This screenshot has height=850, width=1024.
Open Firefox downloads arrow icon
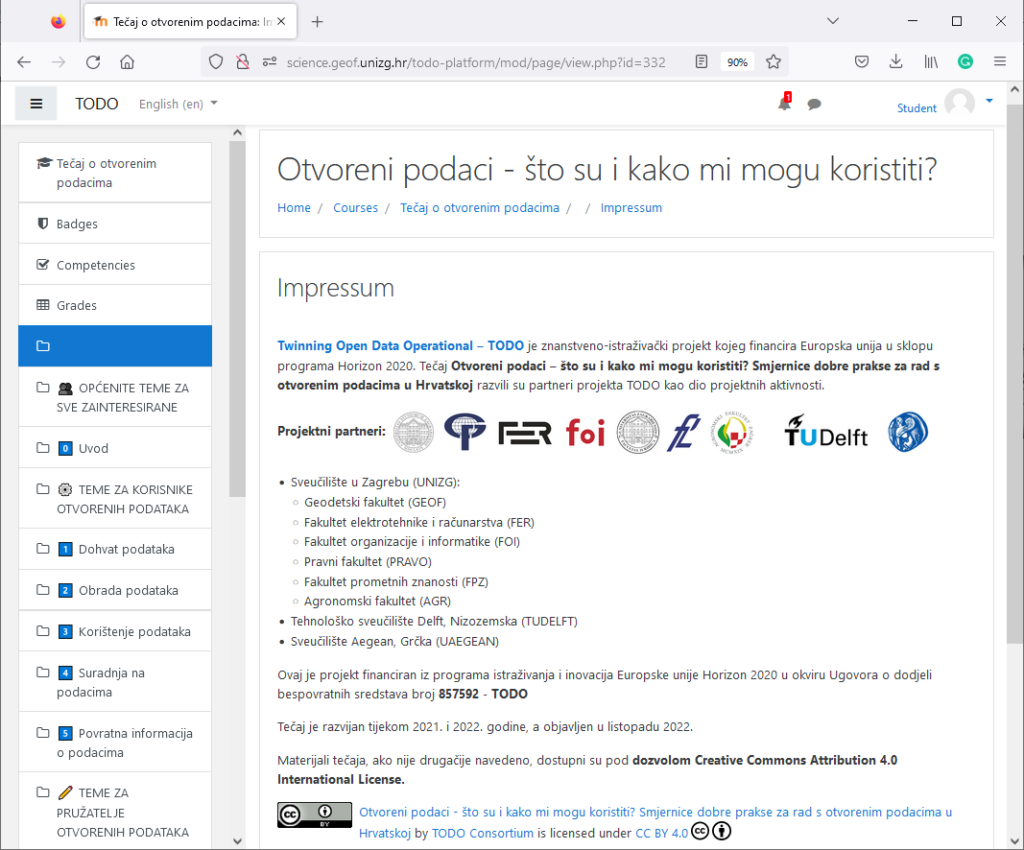(896, 62)
